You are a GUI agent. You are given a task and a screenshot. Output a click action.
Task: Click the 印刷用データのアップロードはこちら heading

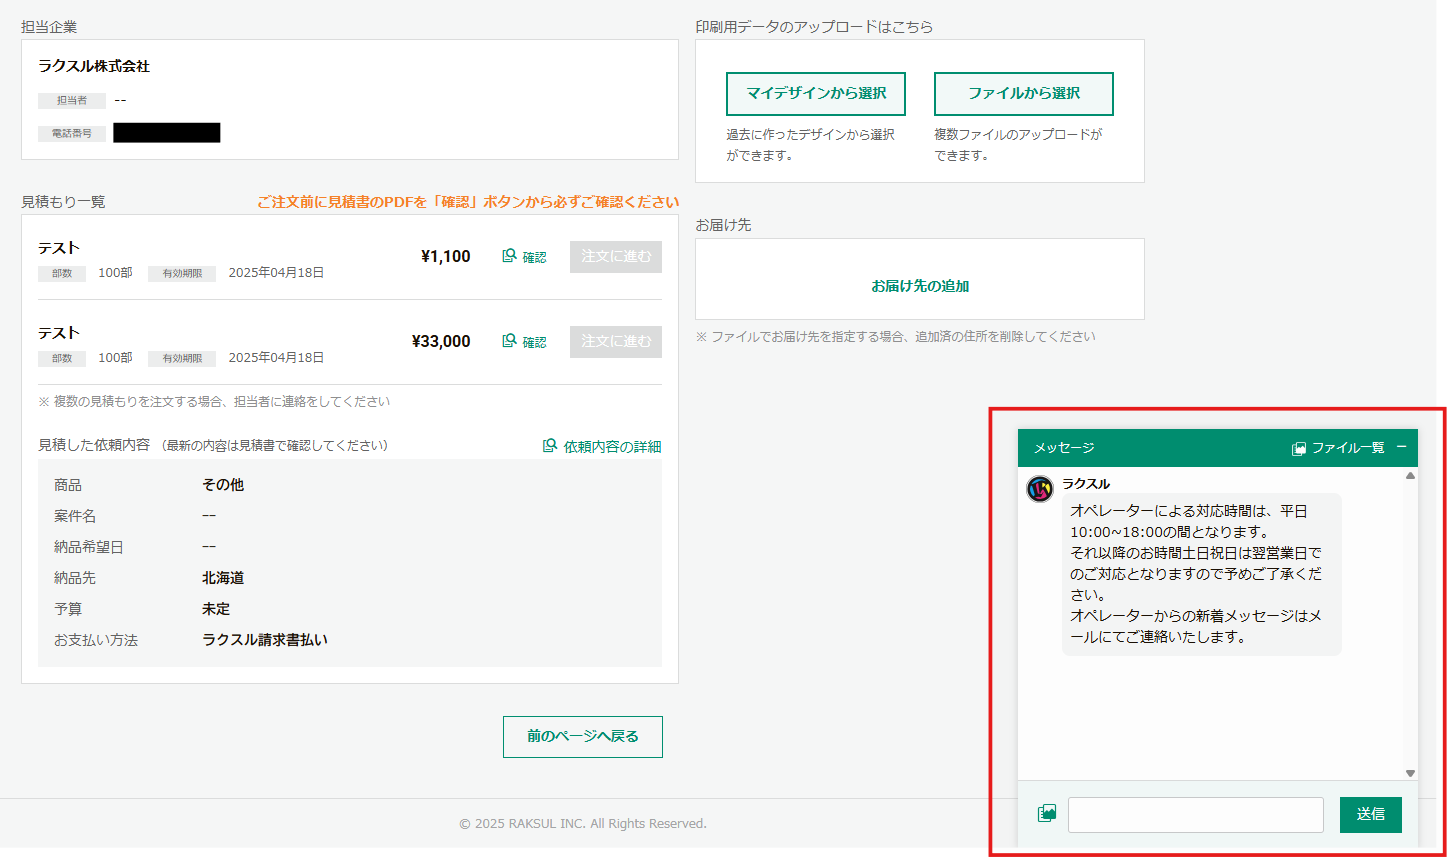pyautogui.click(x=814, y=27)
